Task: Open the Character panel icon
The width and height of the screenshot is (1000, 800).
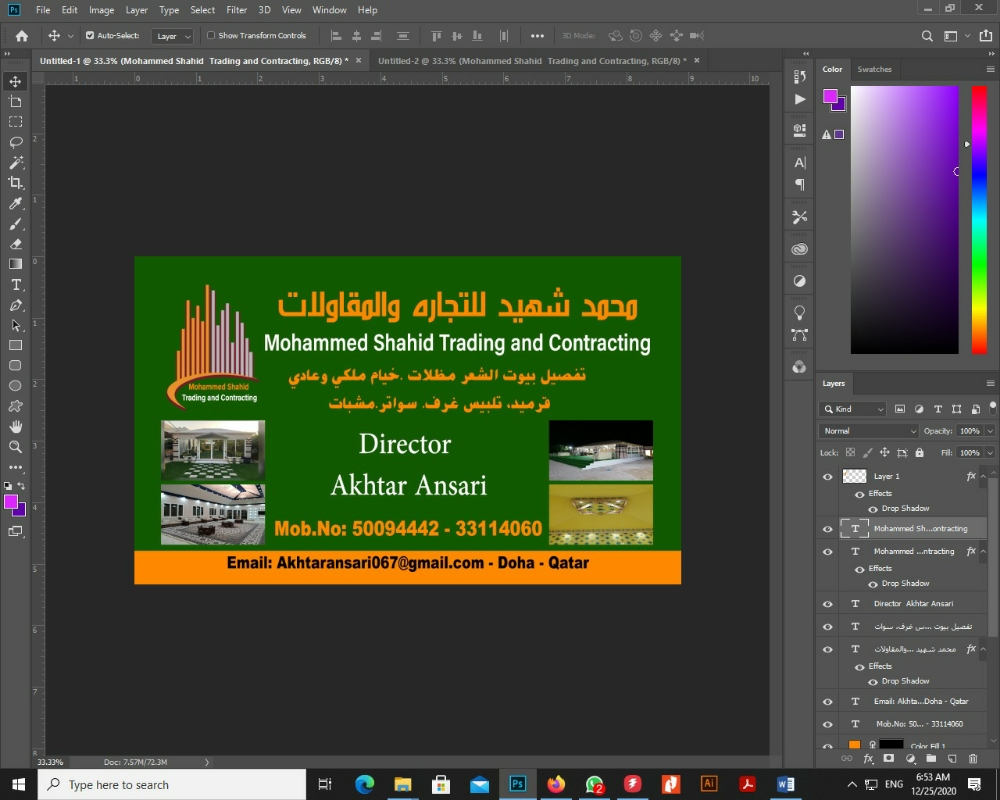Action: tap(800, 163)
